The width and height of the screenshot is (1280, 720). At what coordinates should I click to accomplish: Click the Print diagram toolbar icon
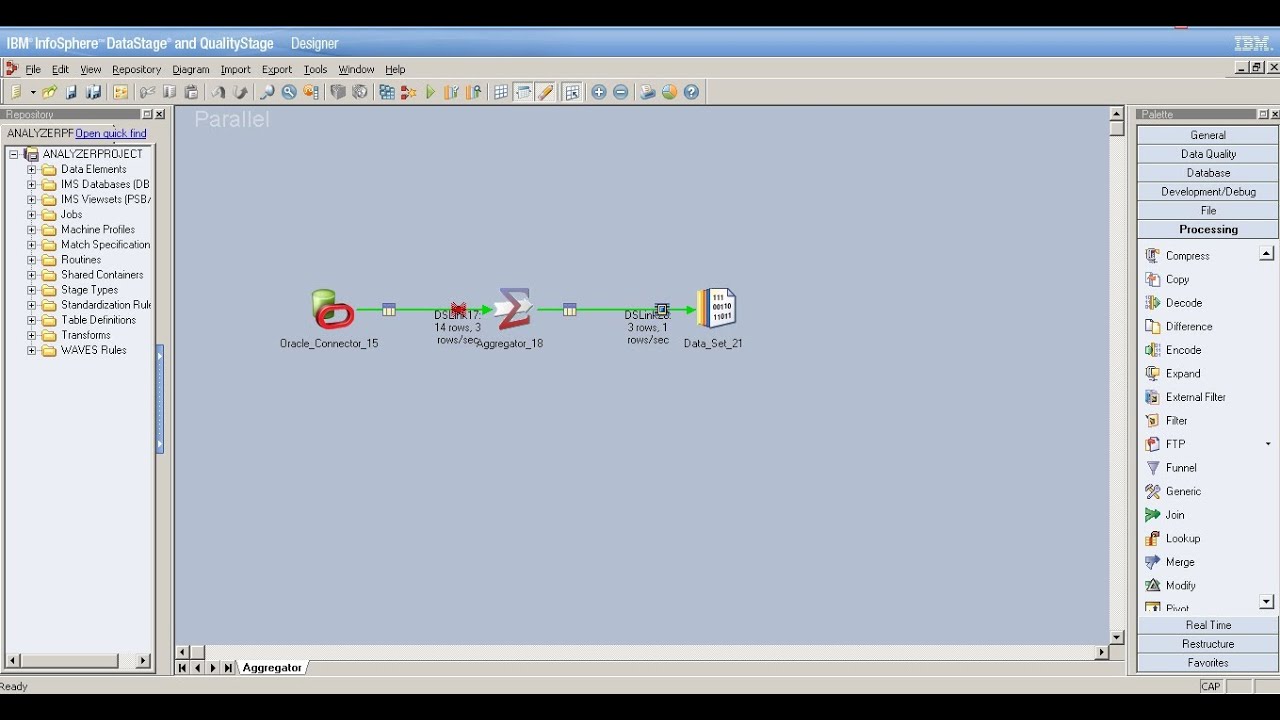648,92
